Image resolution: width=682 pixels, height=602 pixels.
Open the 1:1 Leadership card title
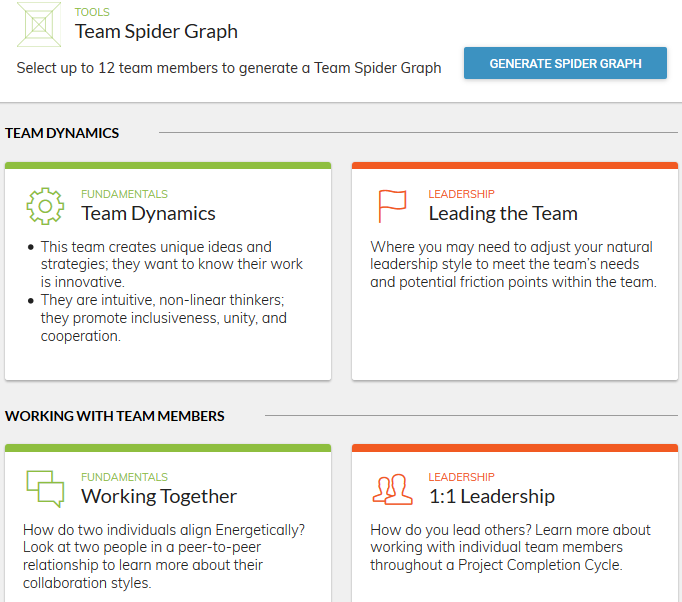click(x=492, y=496)
